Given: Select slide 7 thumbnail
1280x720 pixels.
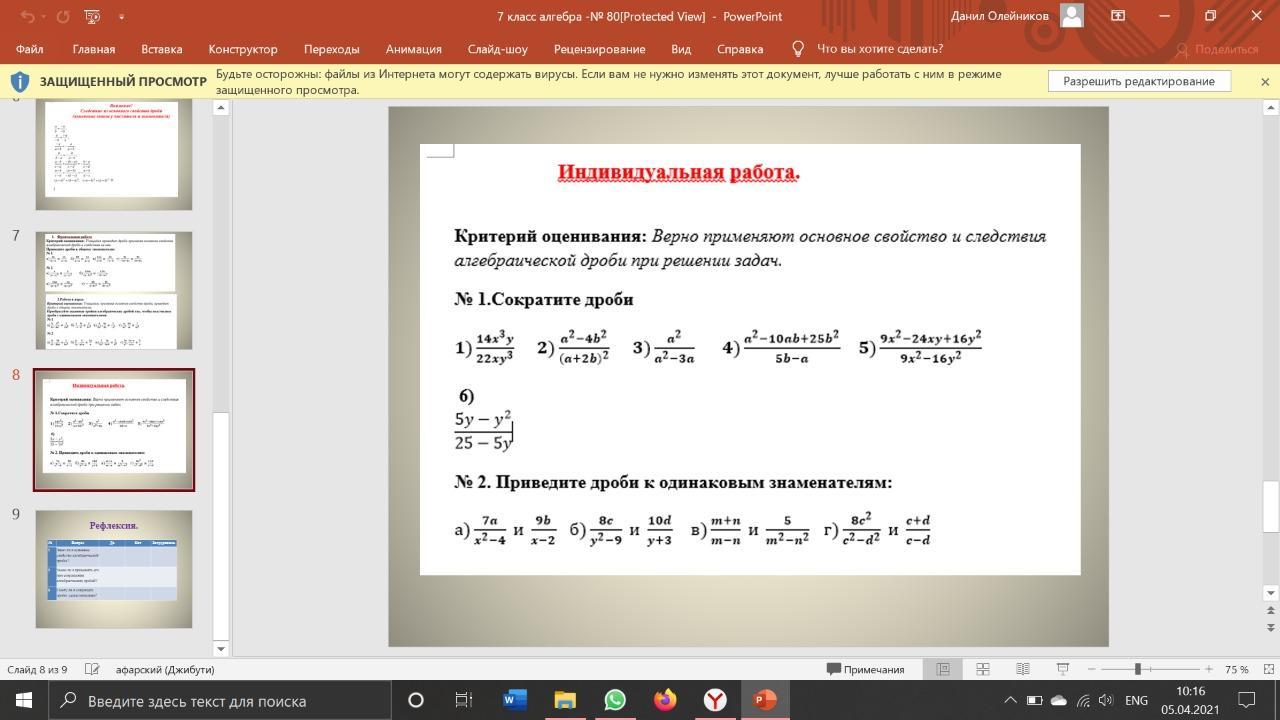Looking at the screenshot, I should point(114,290).
